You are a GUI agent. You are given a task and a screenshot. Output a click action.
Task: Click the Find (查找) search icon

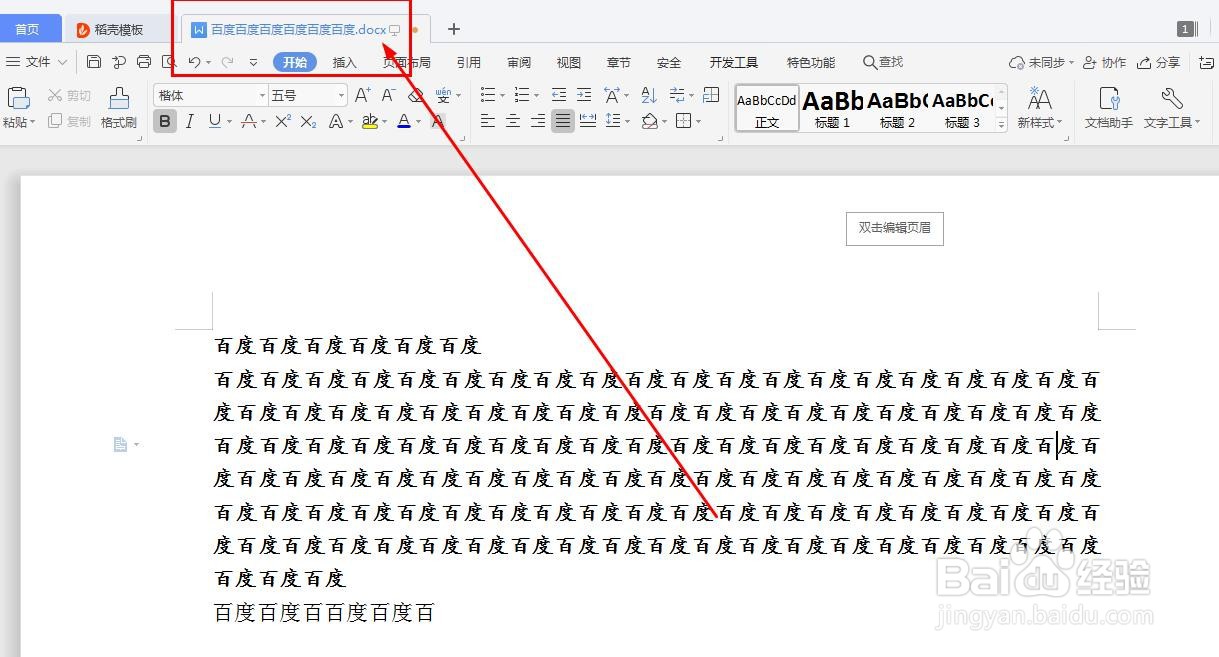(883, 62)
